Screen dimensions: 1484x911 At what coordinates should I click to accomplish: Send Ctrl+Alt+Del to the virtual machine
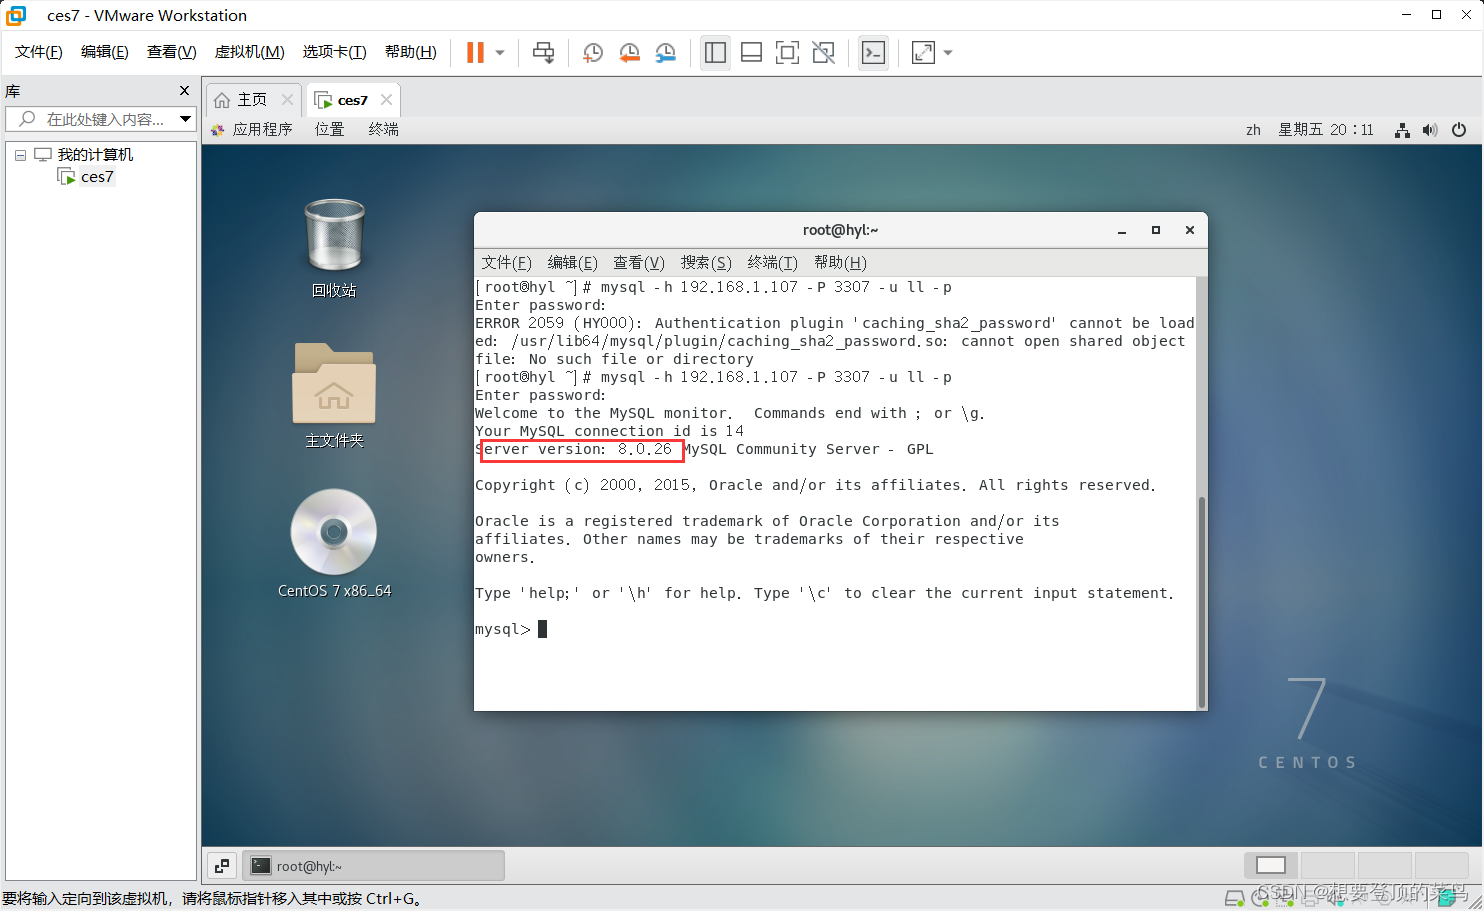pyautogui.click(x=543, y=53)
